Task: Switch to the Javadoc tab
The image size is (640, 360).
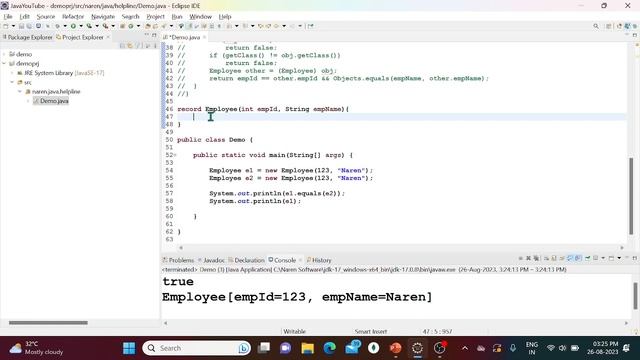Action: tap(211, 260)
